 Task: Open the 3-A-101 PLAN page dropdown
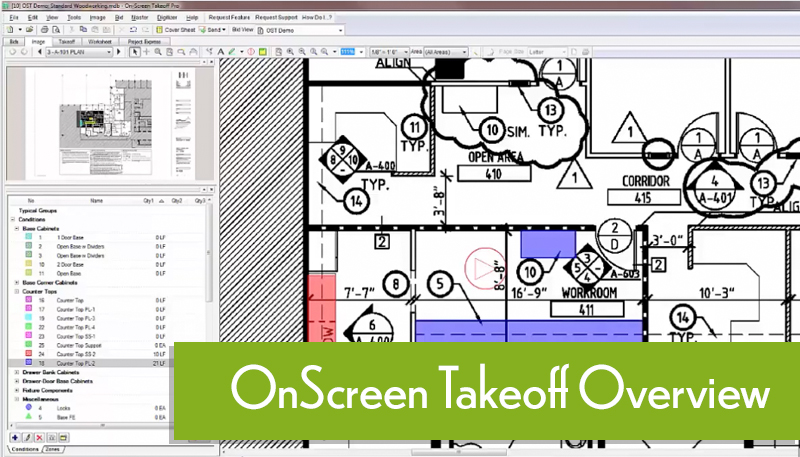pos(79,52)
